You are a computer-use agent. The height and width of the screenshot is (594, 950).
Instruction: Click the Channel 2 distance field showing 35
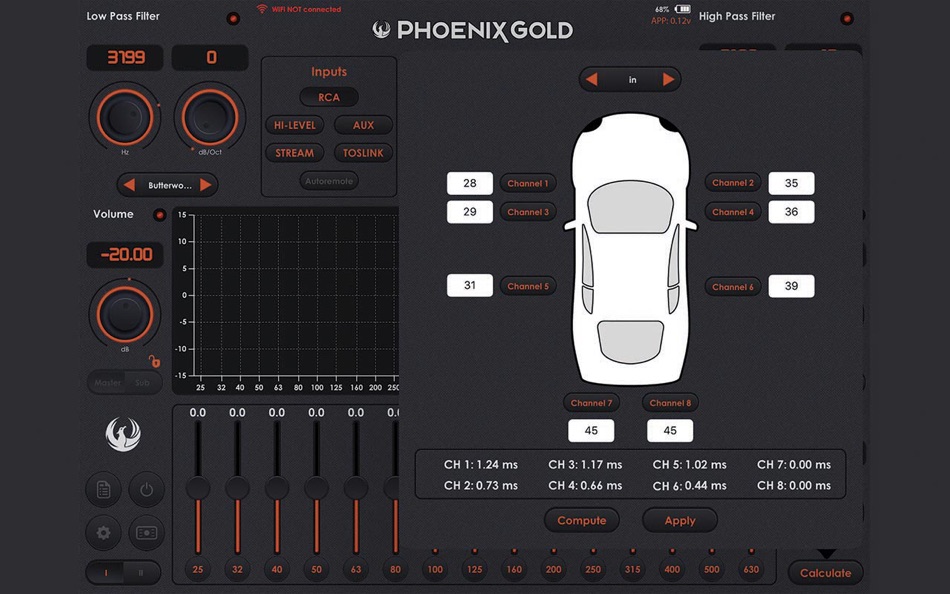(791, 183)
